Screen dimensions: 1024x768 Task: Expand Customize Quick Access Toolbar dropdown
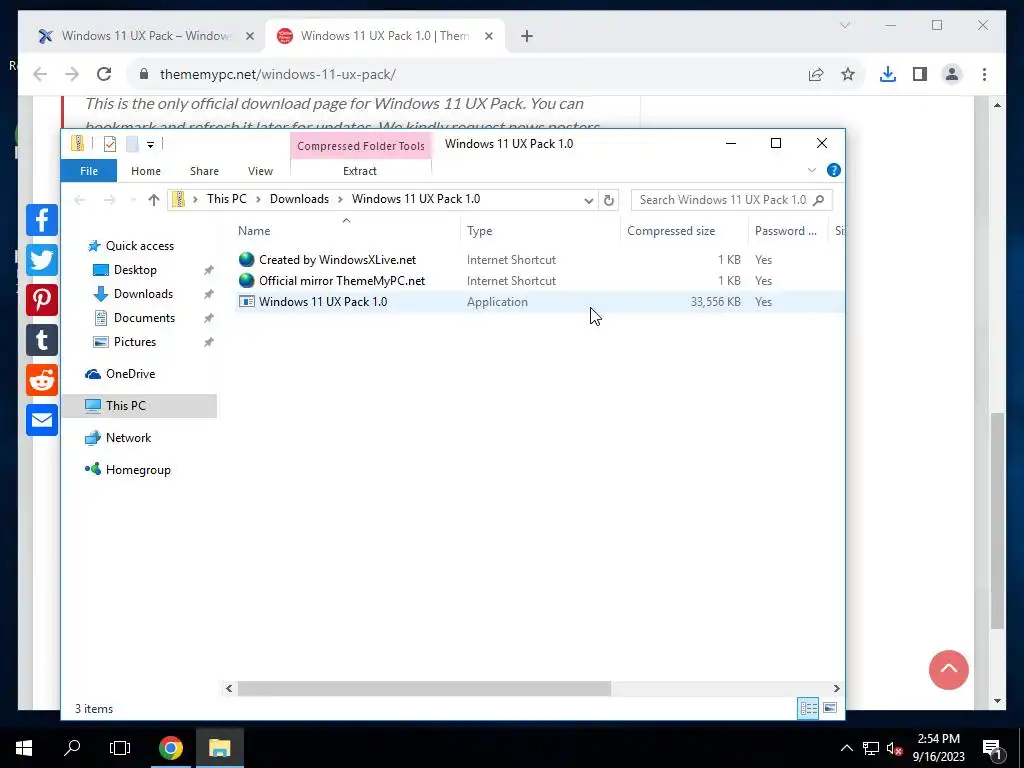(150, 144)
